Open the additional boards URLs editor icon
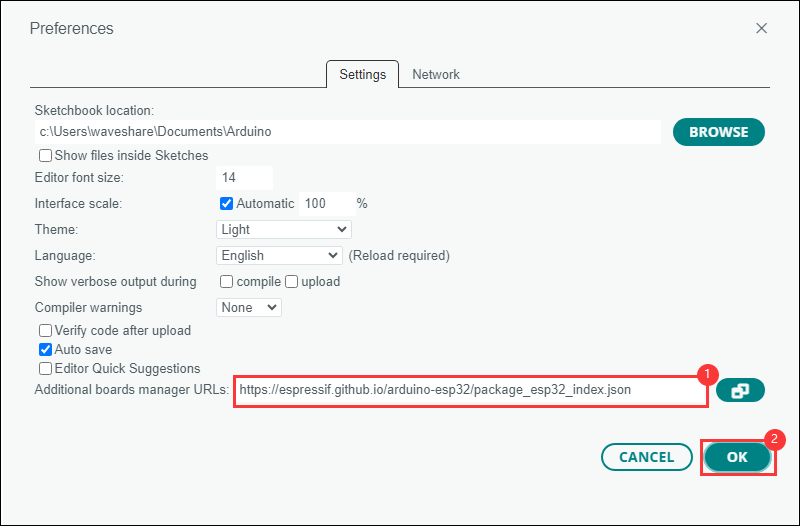 coord(740,390)
